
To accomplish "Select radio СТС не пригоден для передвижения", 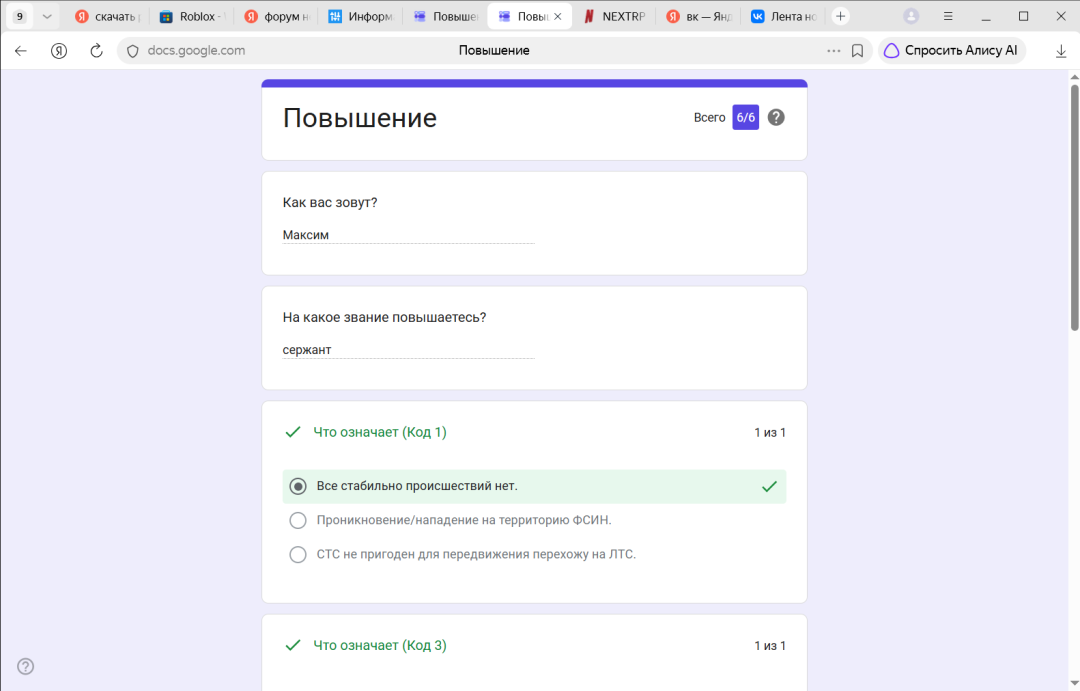I will click(298, 554).
